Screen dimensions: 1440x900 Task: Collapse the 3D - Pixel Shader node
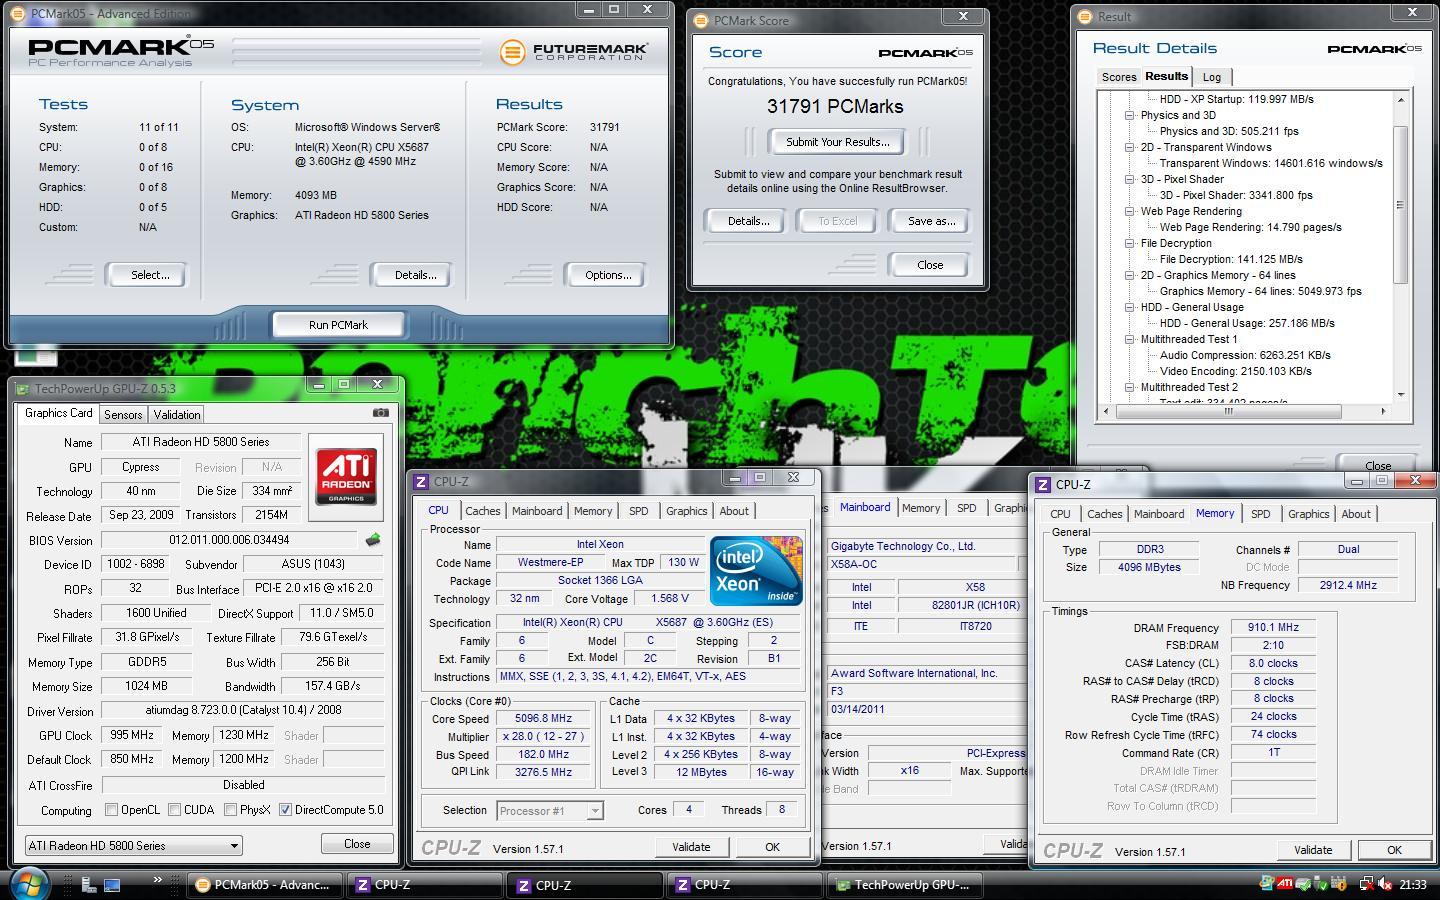pyautogui.click(x=1129, y=179)
